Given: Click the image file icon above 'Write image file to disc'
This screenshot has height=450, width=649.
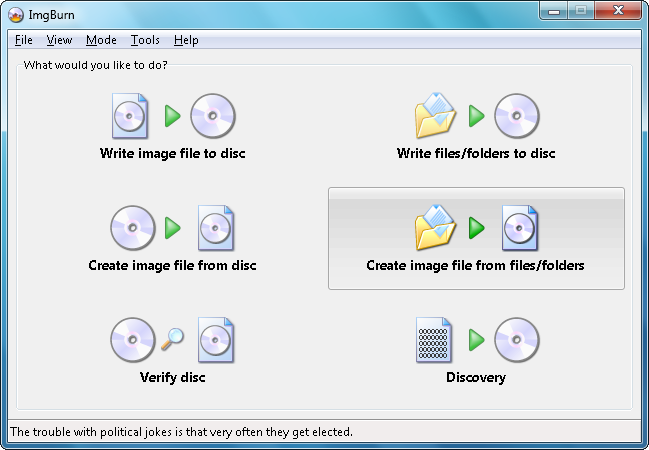Looking at the screenshot, I should 130,116.
